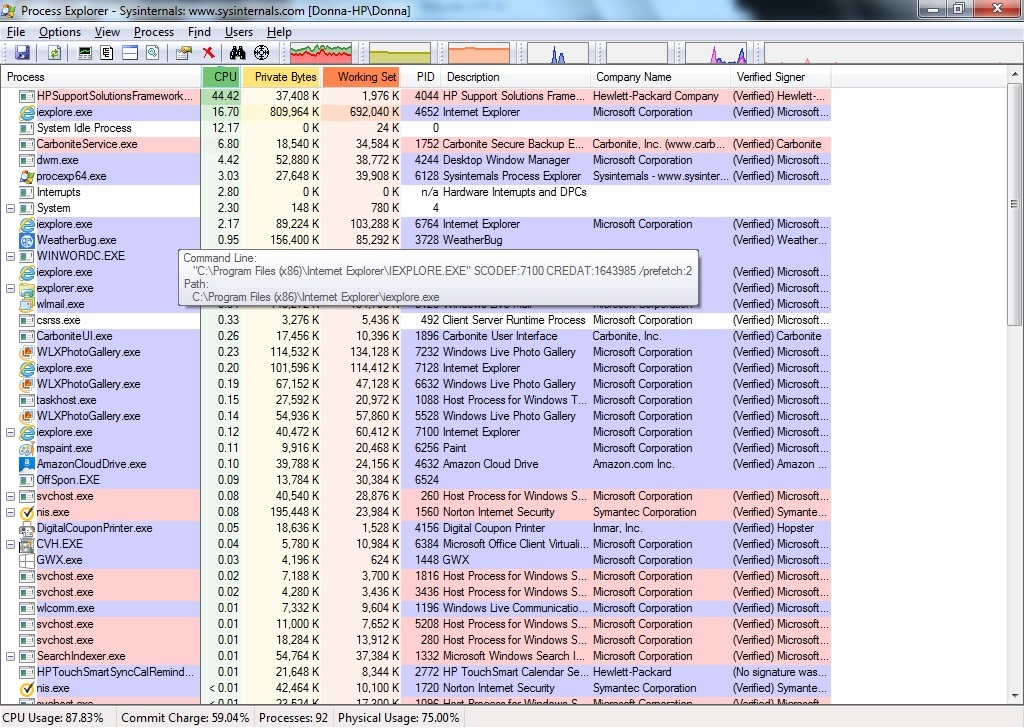Collapse the nis.exe PID 1560 tree node
1024x728 pixels.
(x=10, y=513)
